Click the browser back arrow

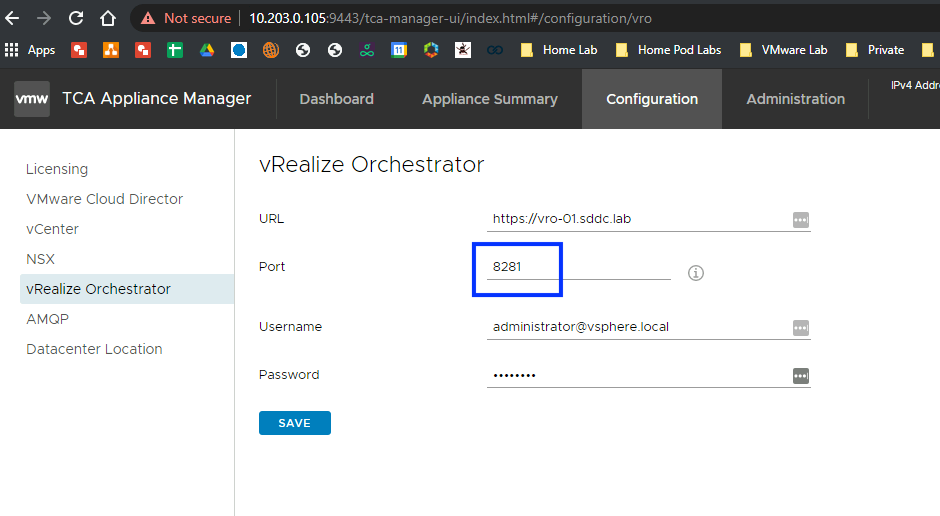13,18
